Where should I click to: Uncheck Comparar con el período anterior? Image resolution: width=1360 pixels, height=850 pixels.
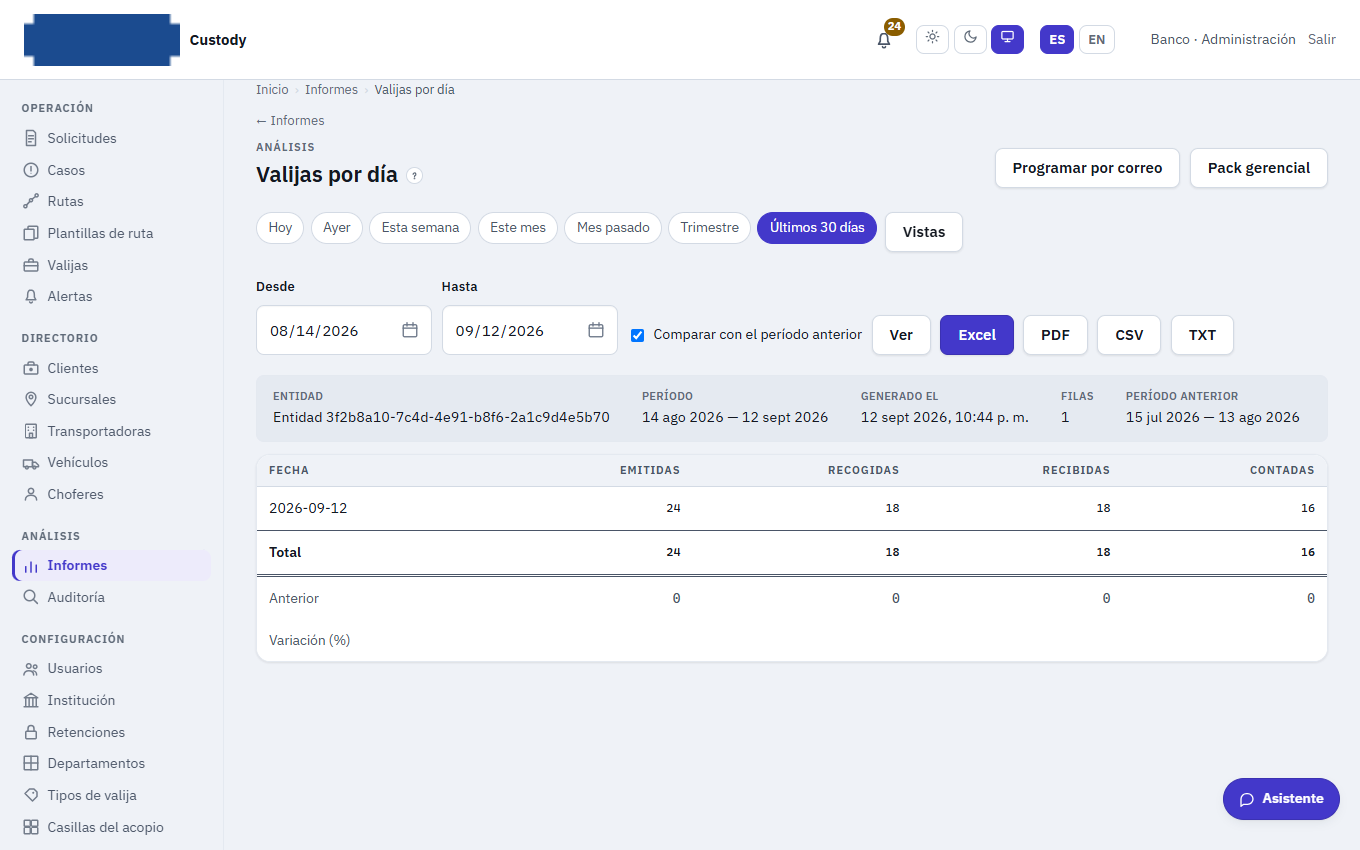tap(637, 335)
